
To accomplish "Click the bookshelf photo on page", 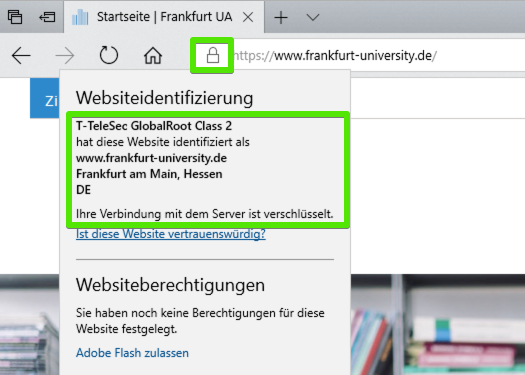I will [438, 324].
